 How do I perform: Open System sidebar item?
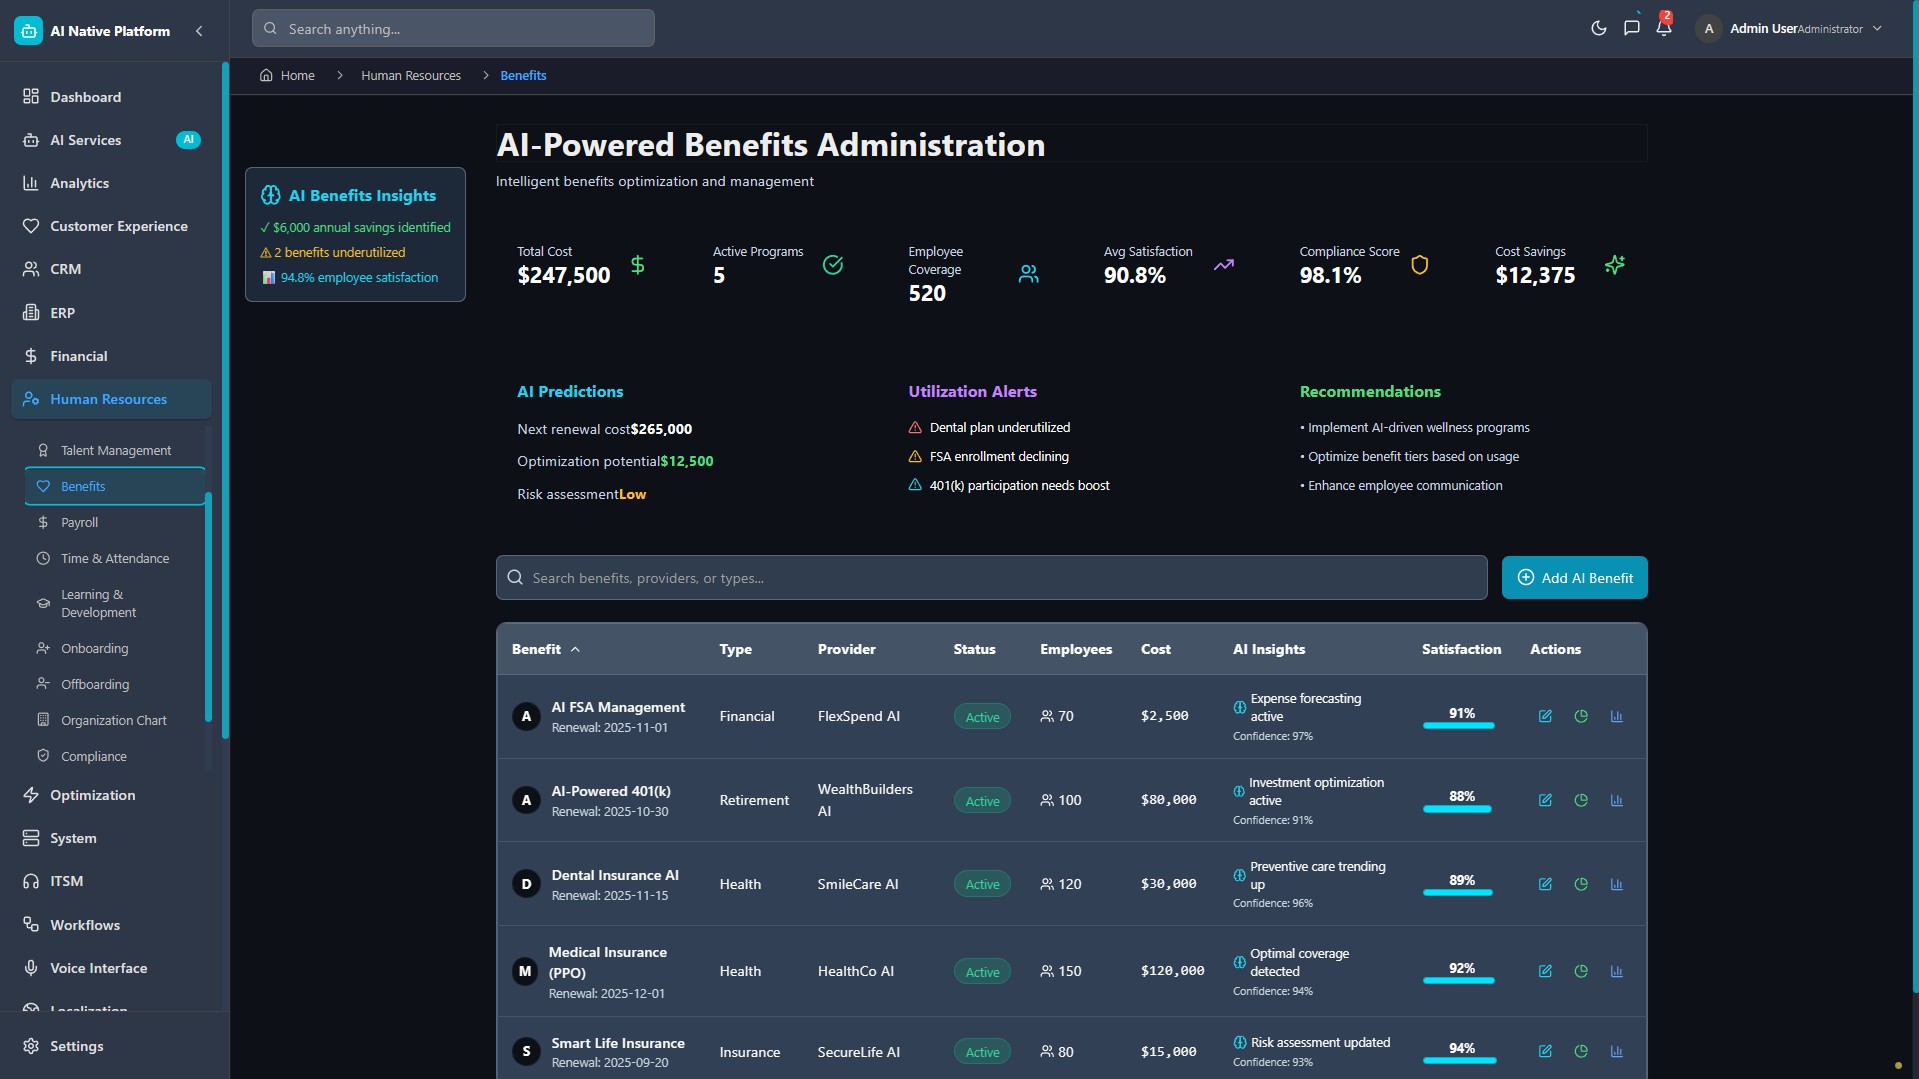point(111,838)
